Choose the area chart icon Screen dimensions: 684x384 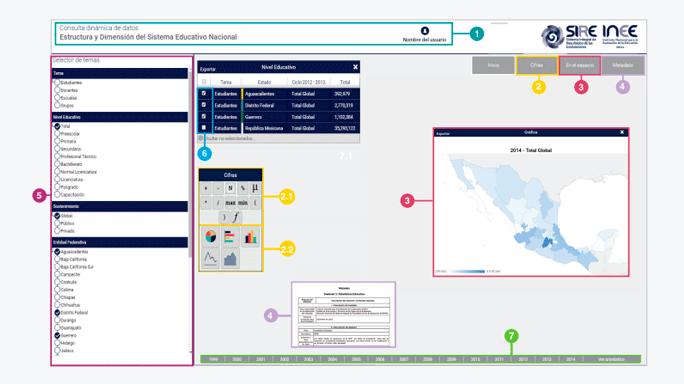230,258
